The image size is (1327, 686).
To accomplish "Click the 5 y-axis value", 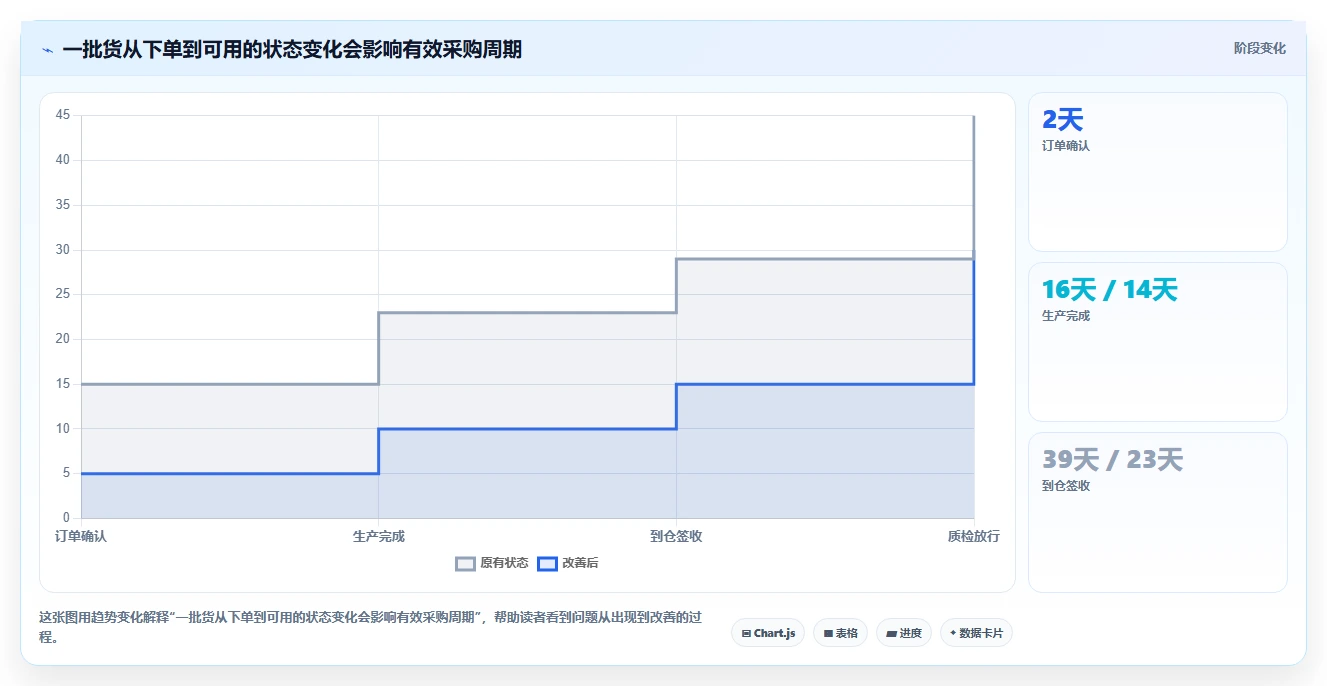I will 66,473.
